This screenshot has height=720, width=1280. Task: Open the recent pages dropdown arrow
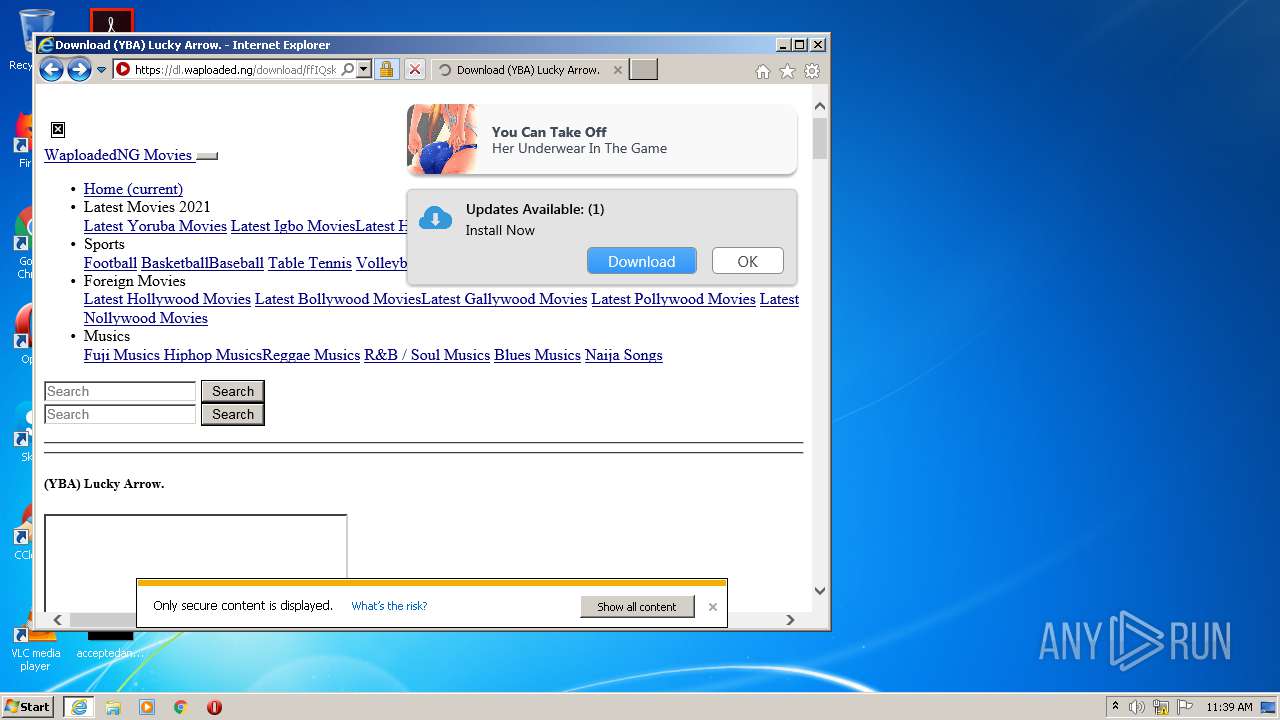pyautogui.click(x=101, y=70)
